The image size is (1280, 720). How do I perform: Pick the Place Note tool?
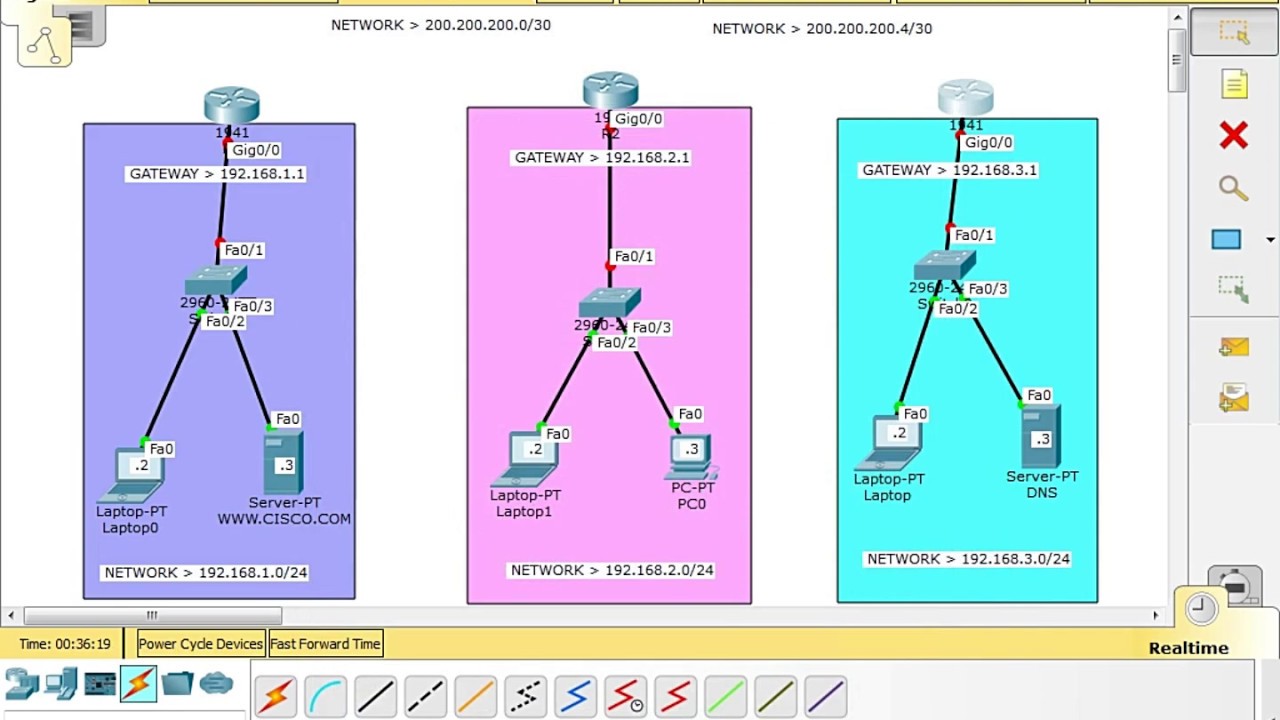coord(1234,84)
